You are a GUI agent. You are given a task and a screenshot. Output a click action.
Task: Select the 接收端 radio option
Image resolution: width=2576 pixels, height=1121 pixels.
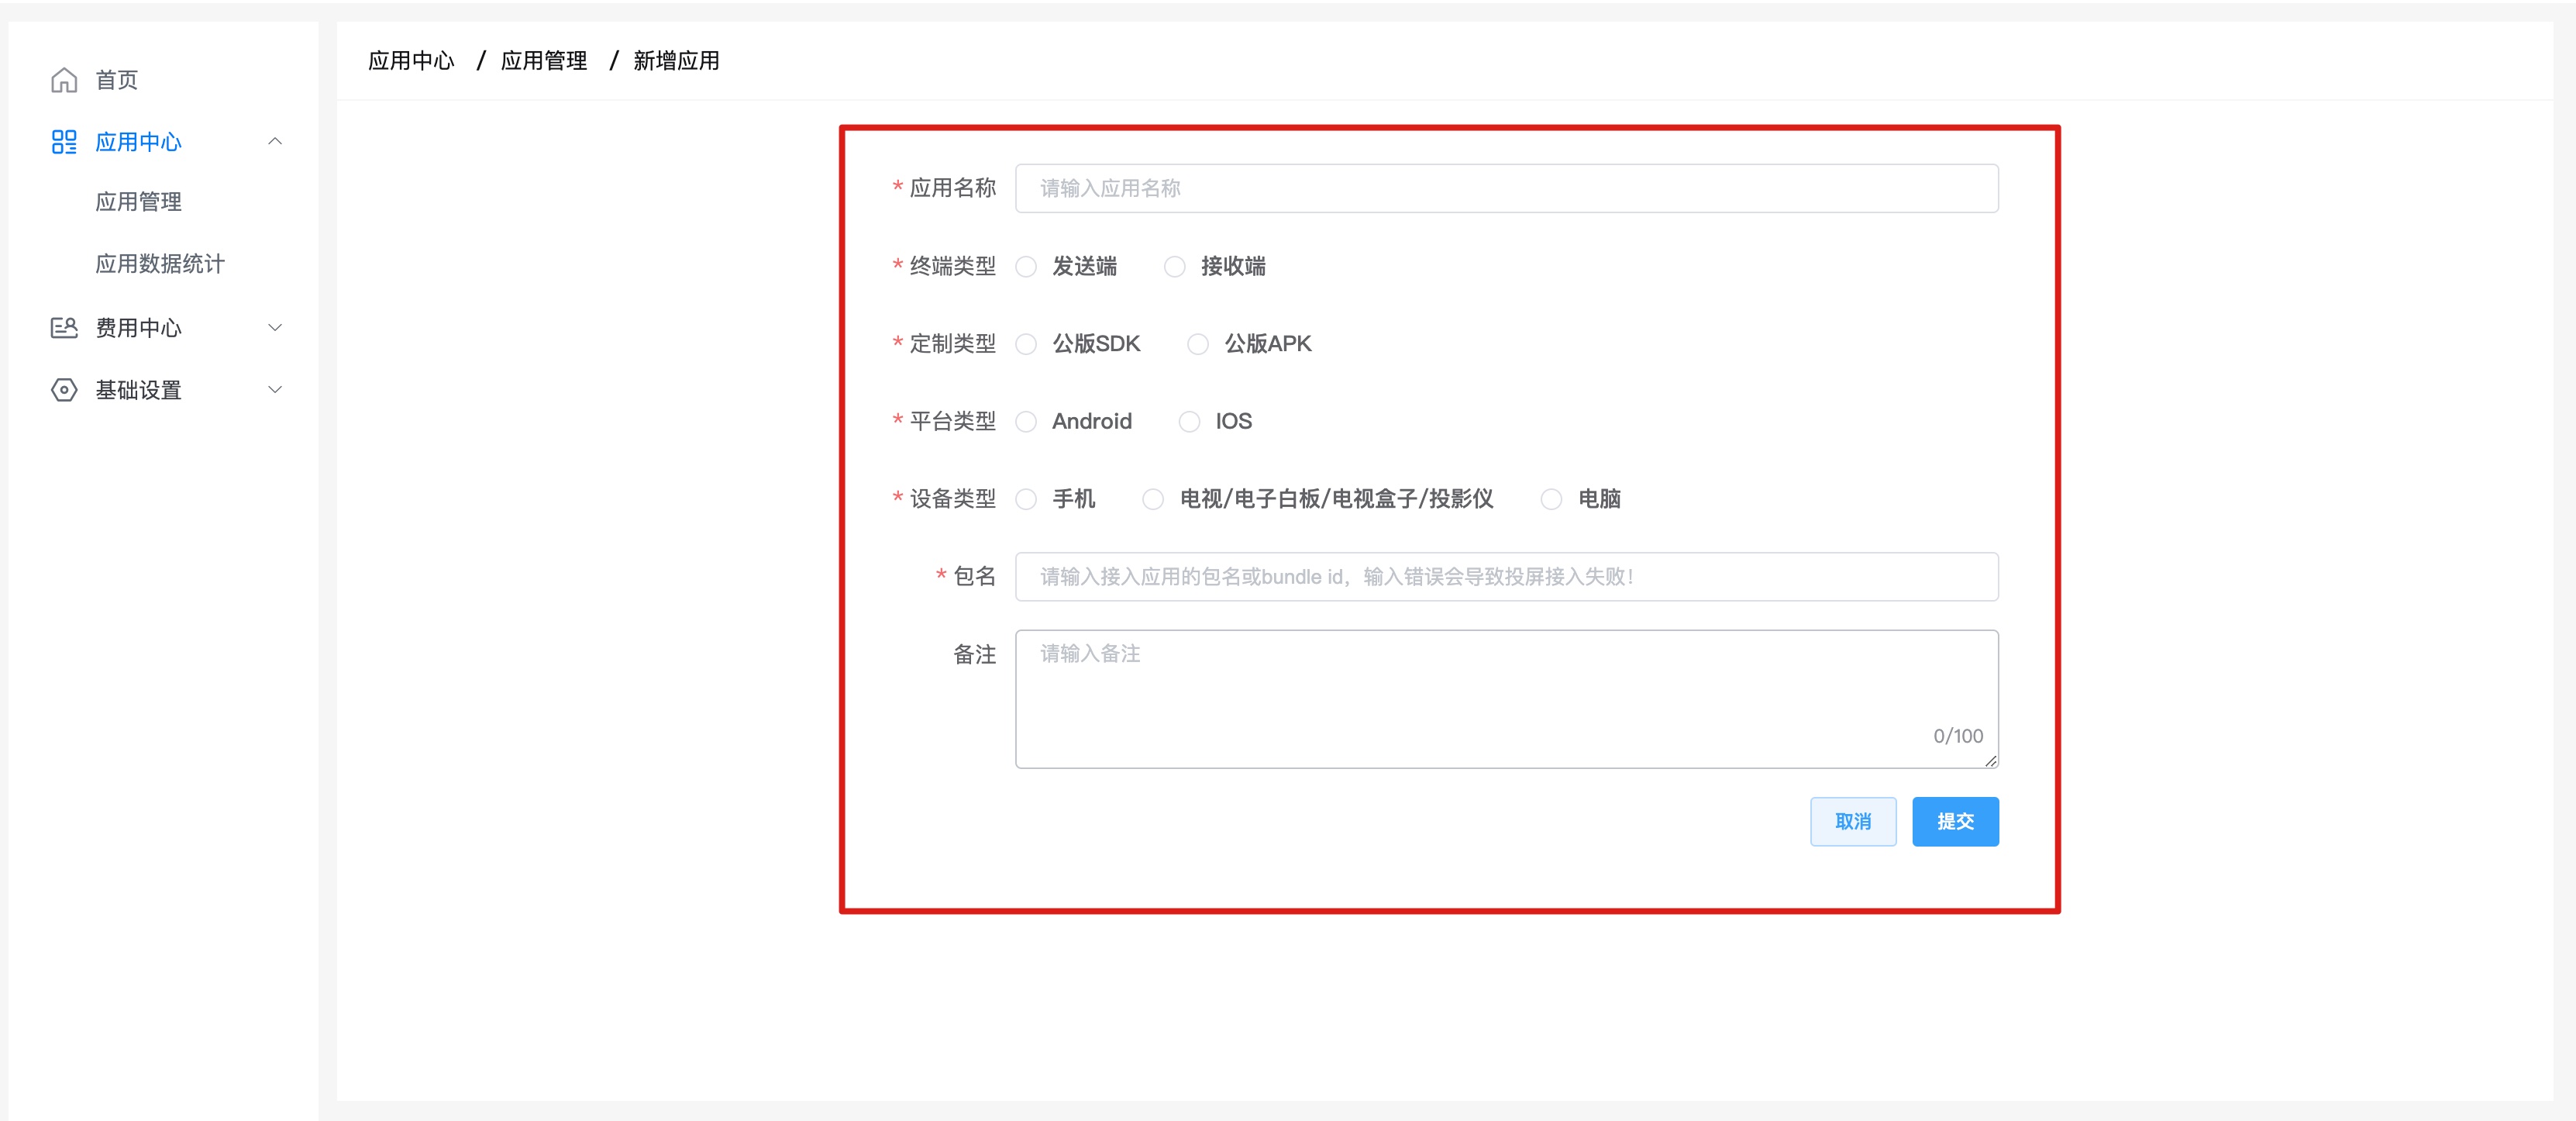point(1175,267)
